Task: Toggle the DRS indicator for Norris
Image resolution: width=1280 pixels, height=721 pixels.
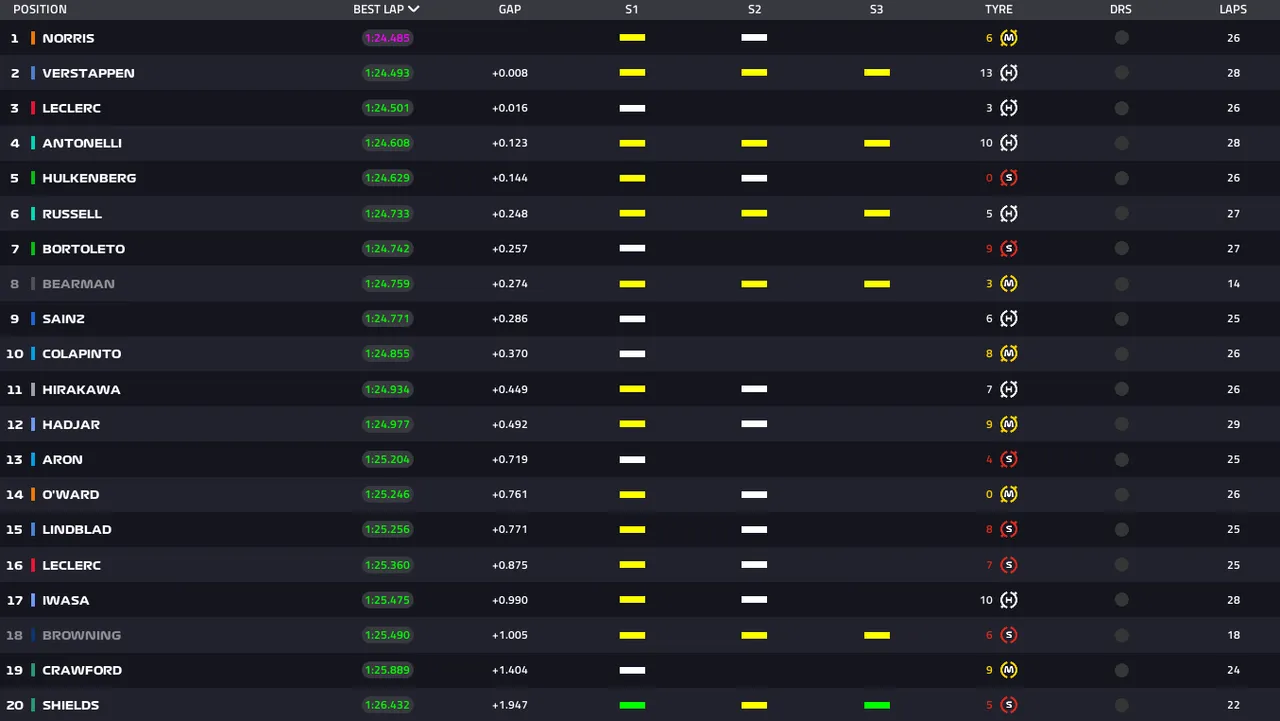Action: (x=1121, y=38)
